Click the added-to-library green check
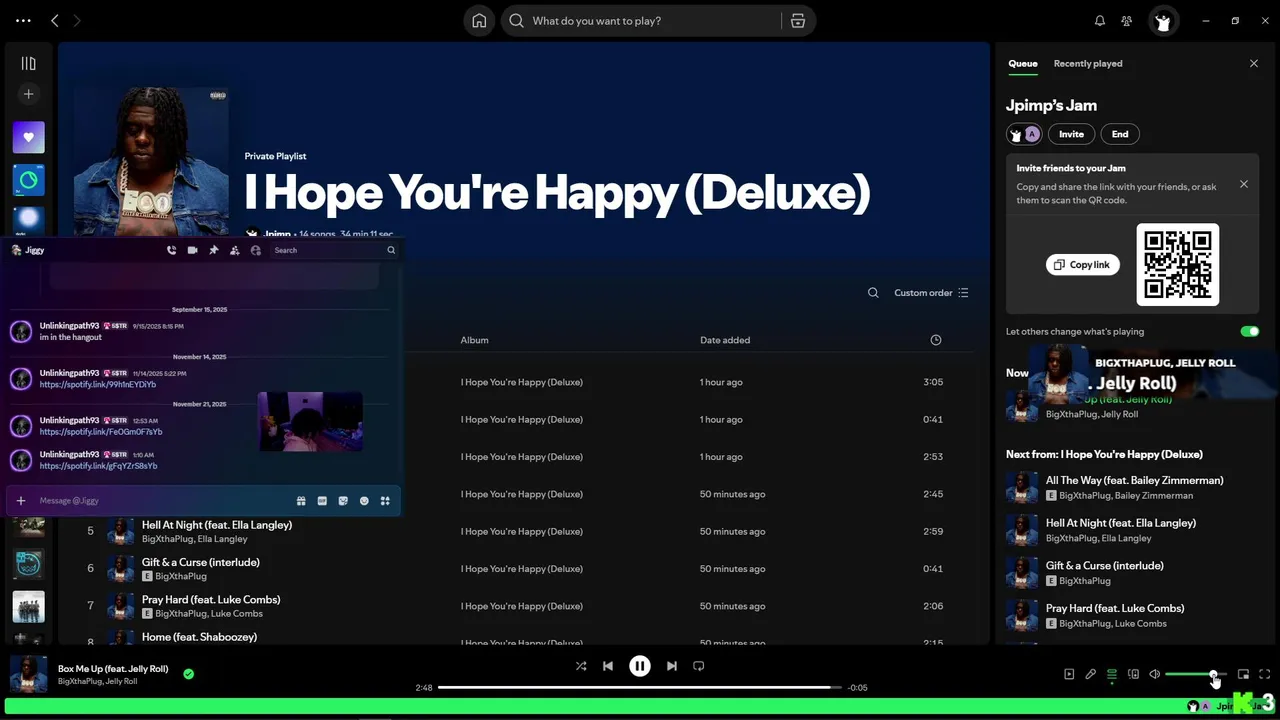Screen dimensions: 1280x720 [188, 674]
